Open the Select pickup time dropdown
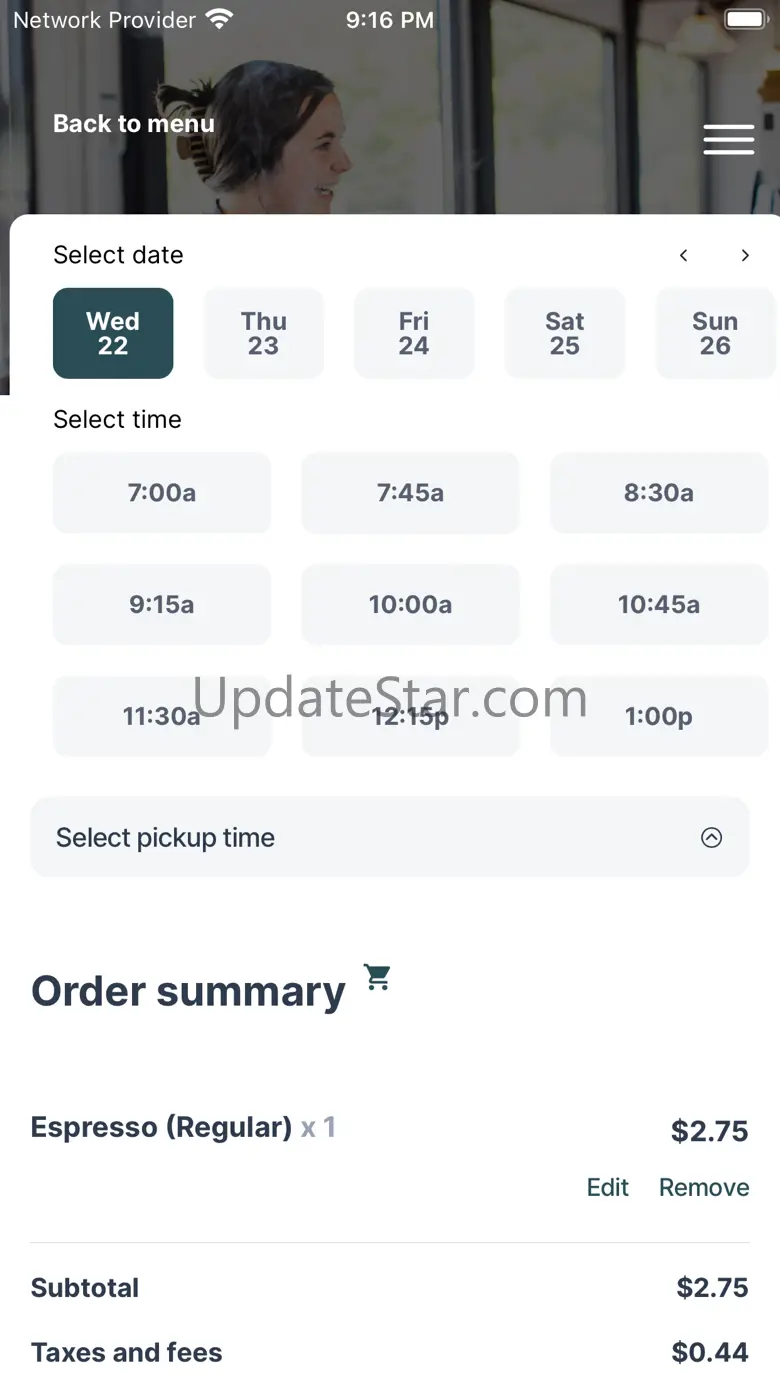780x1387 pixels. point(390,838)
